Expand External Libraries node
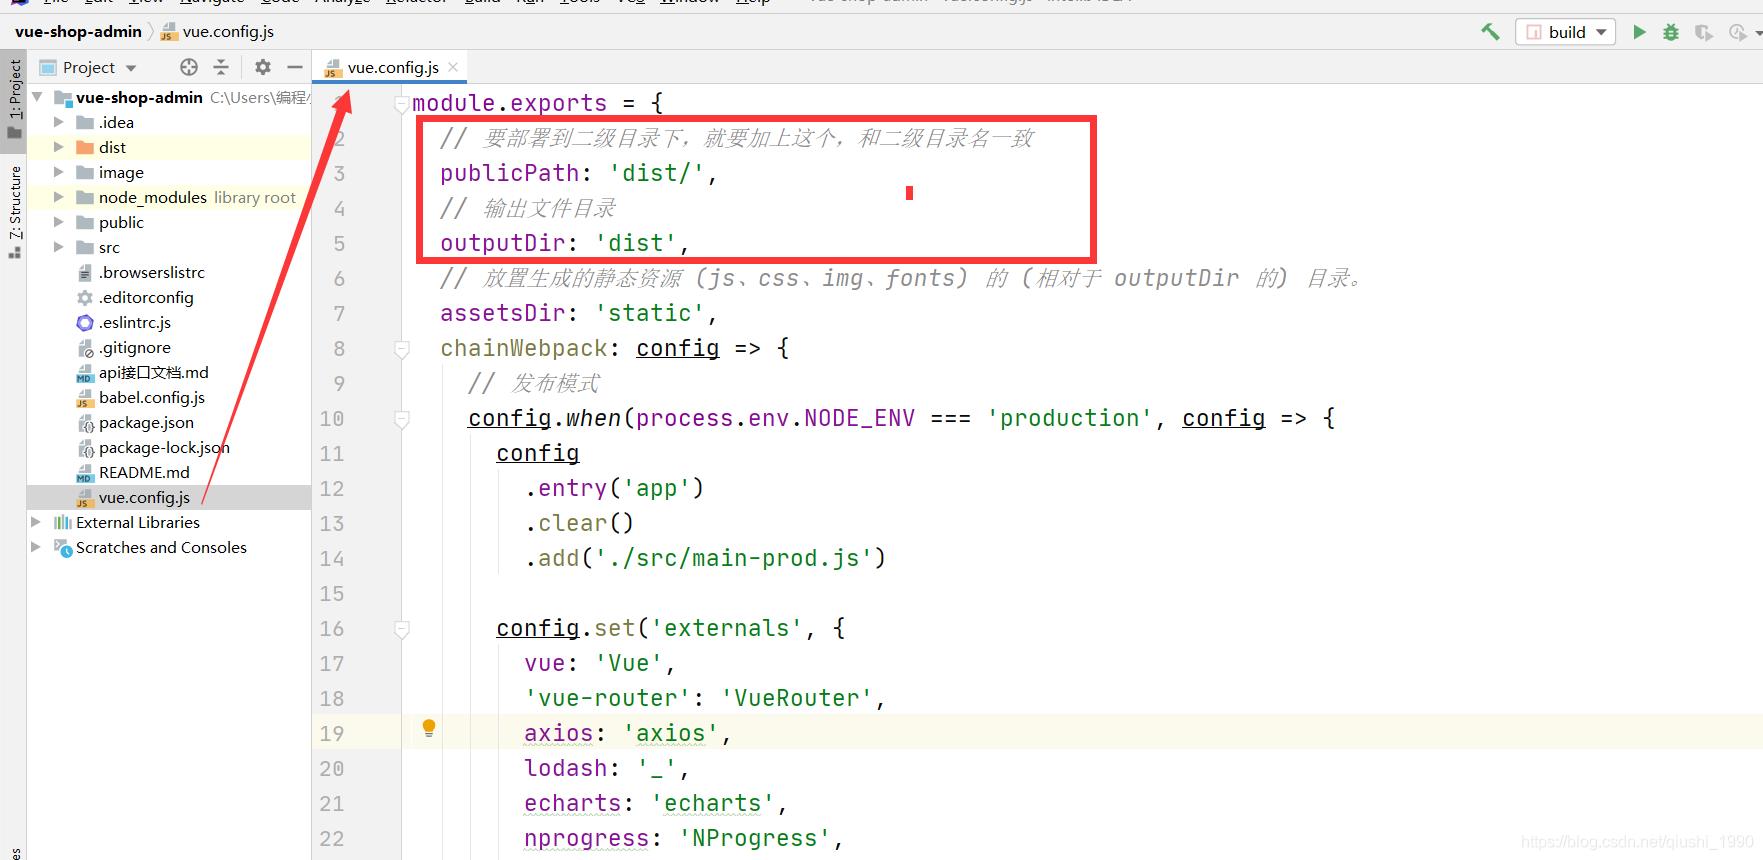The height and width of the screenshot is (860, 1763). (x=36, y=522)
